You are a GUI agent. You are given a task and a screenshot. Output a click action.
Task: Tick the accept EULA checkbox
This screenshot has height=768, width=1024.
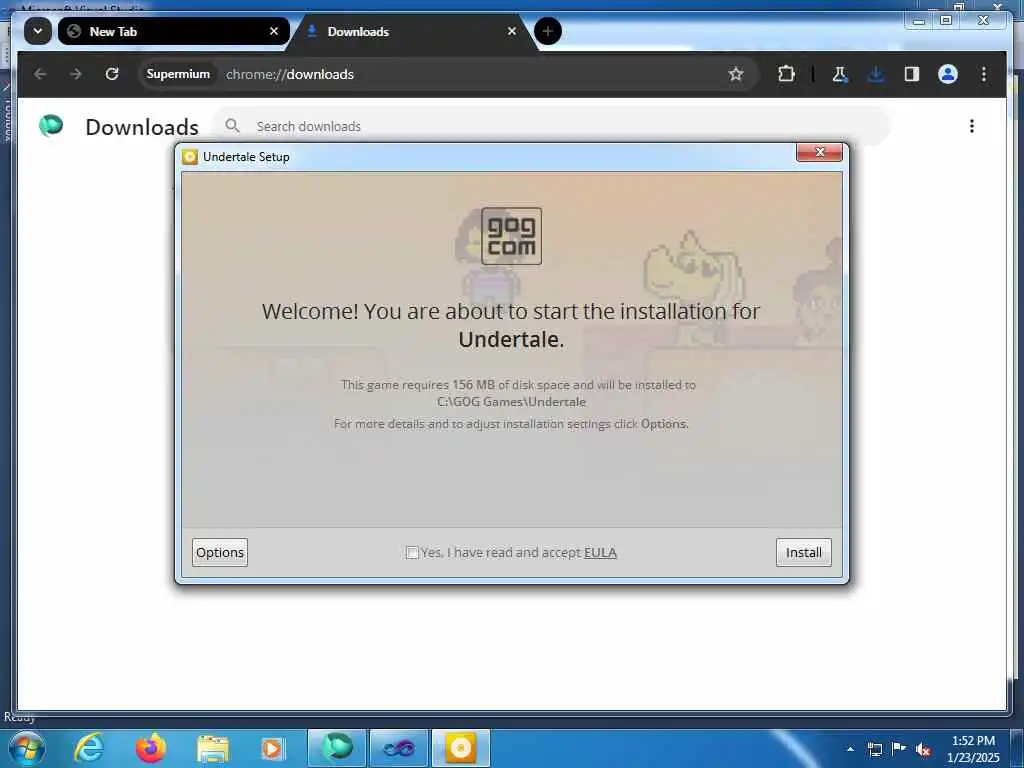point(411,553)
